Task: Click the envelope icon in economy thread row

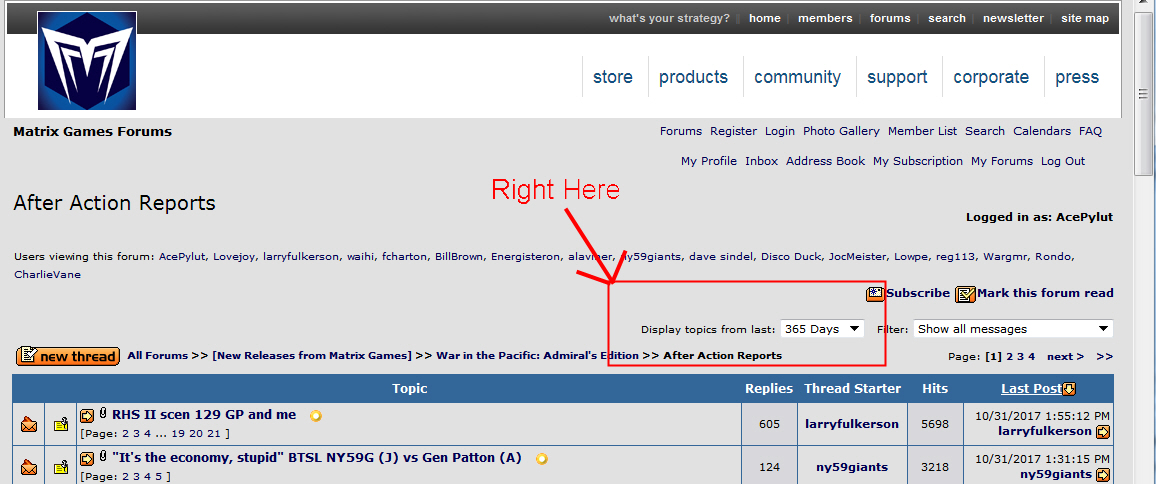Action: 29,467
